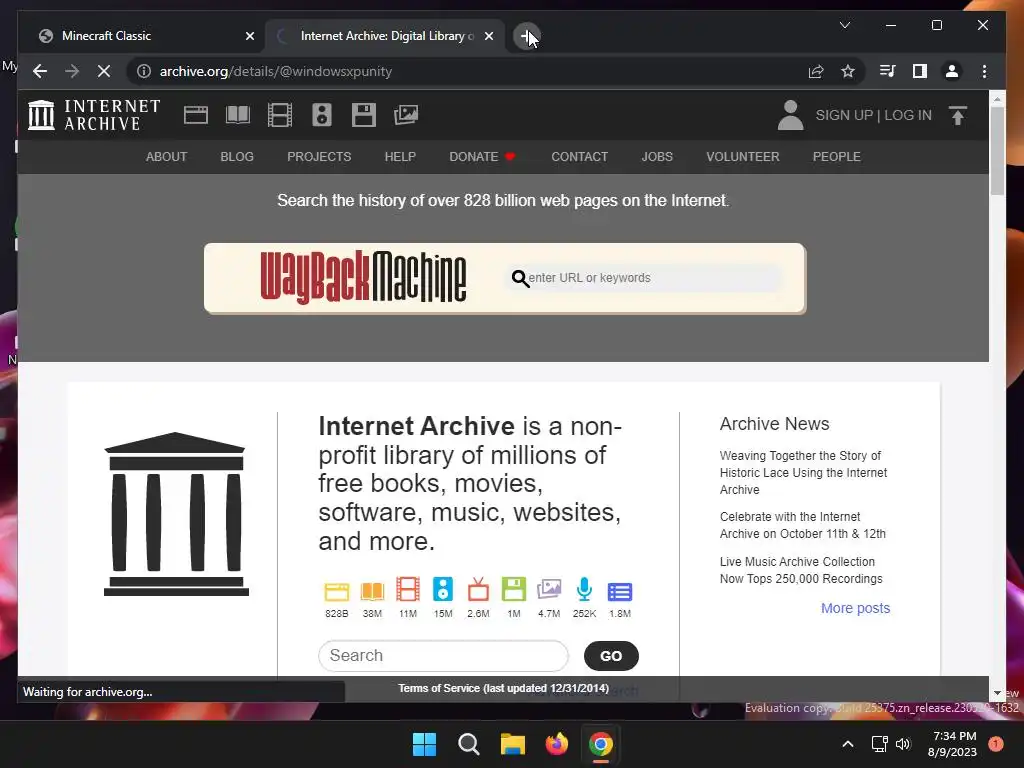Click the page vertical scrollbar thumb
Screen dimensions: 1024x768
997,150
